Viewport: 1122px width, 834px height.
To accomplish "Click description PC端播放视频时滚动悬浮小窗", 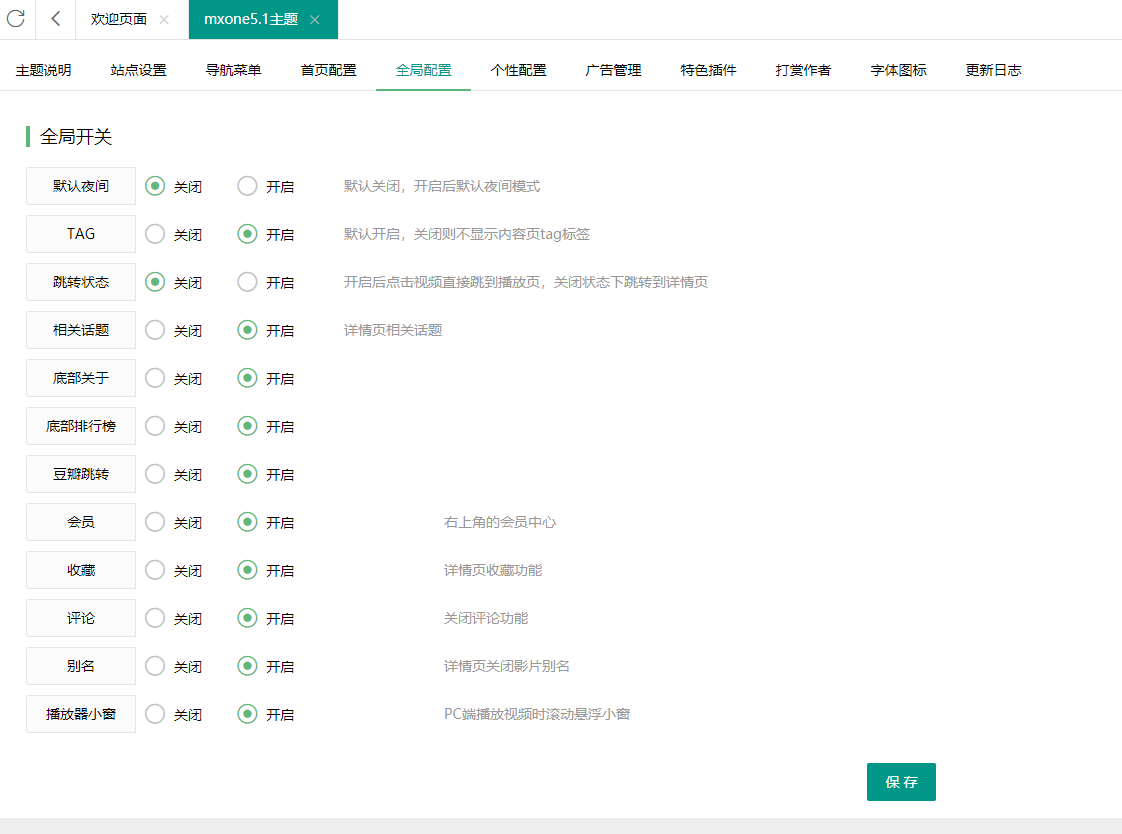I will pyautogui.click(x=537, y=714).
